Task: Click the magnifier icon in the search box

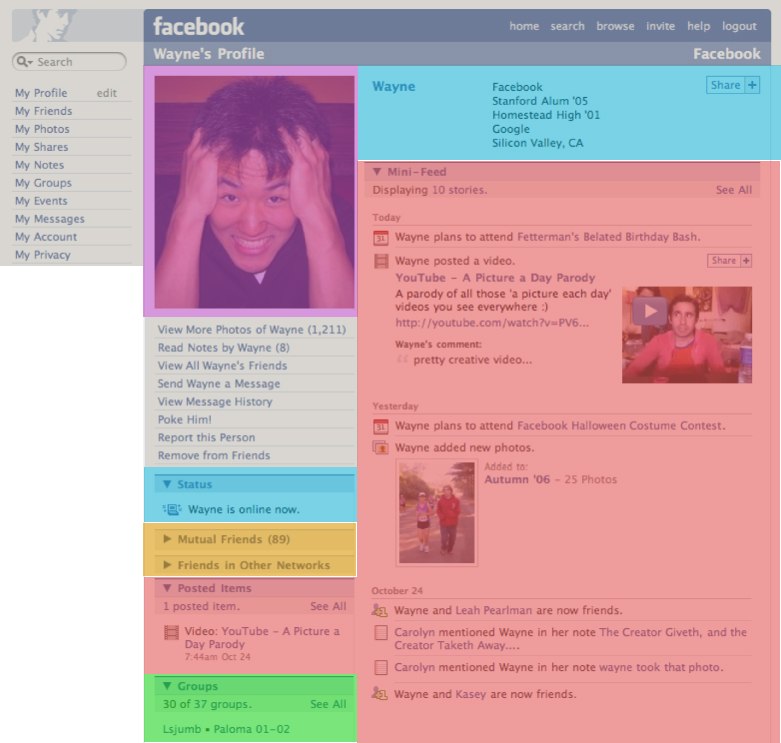Action: (23, 62)
